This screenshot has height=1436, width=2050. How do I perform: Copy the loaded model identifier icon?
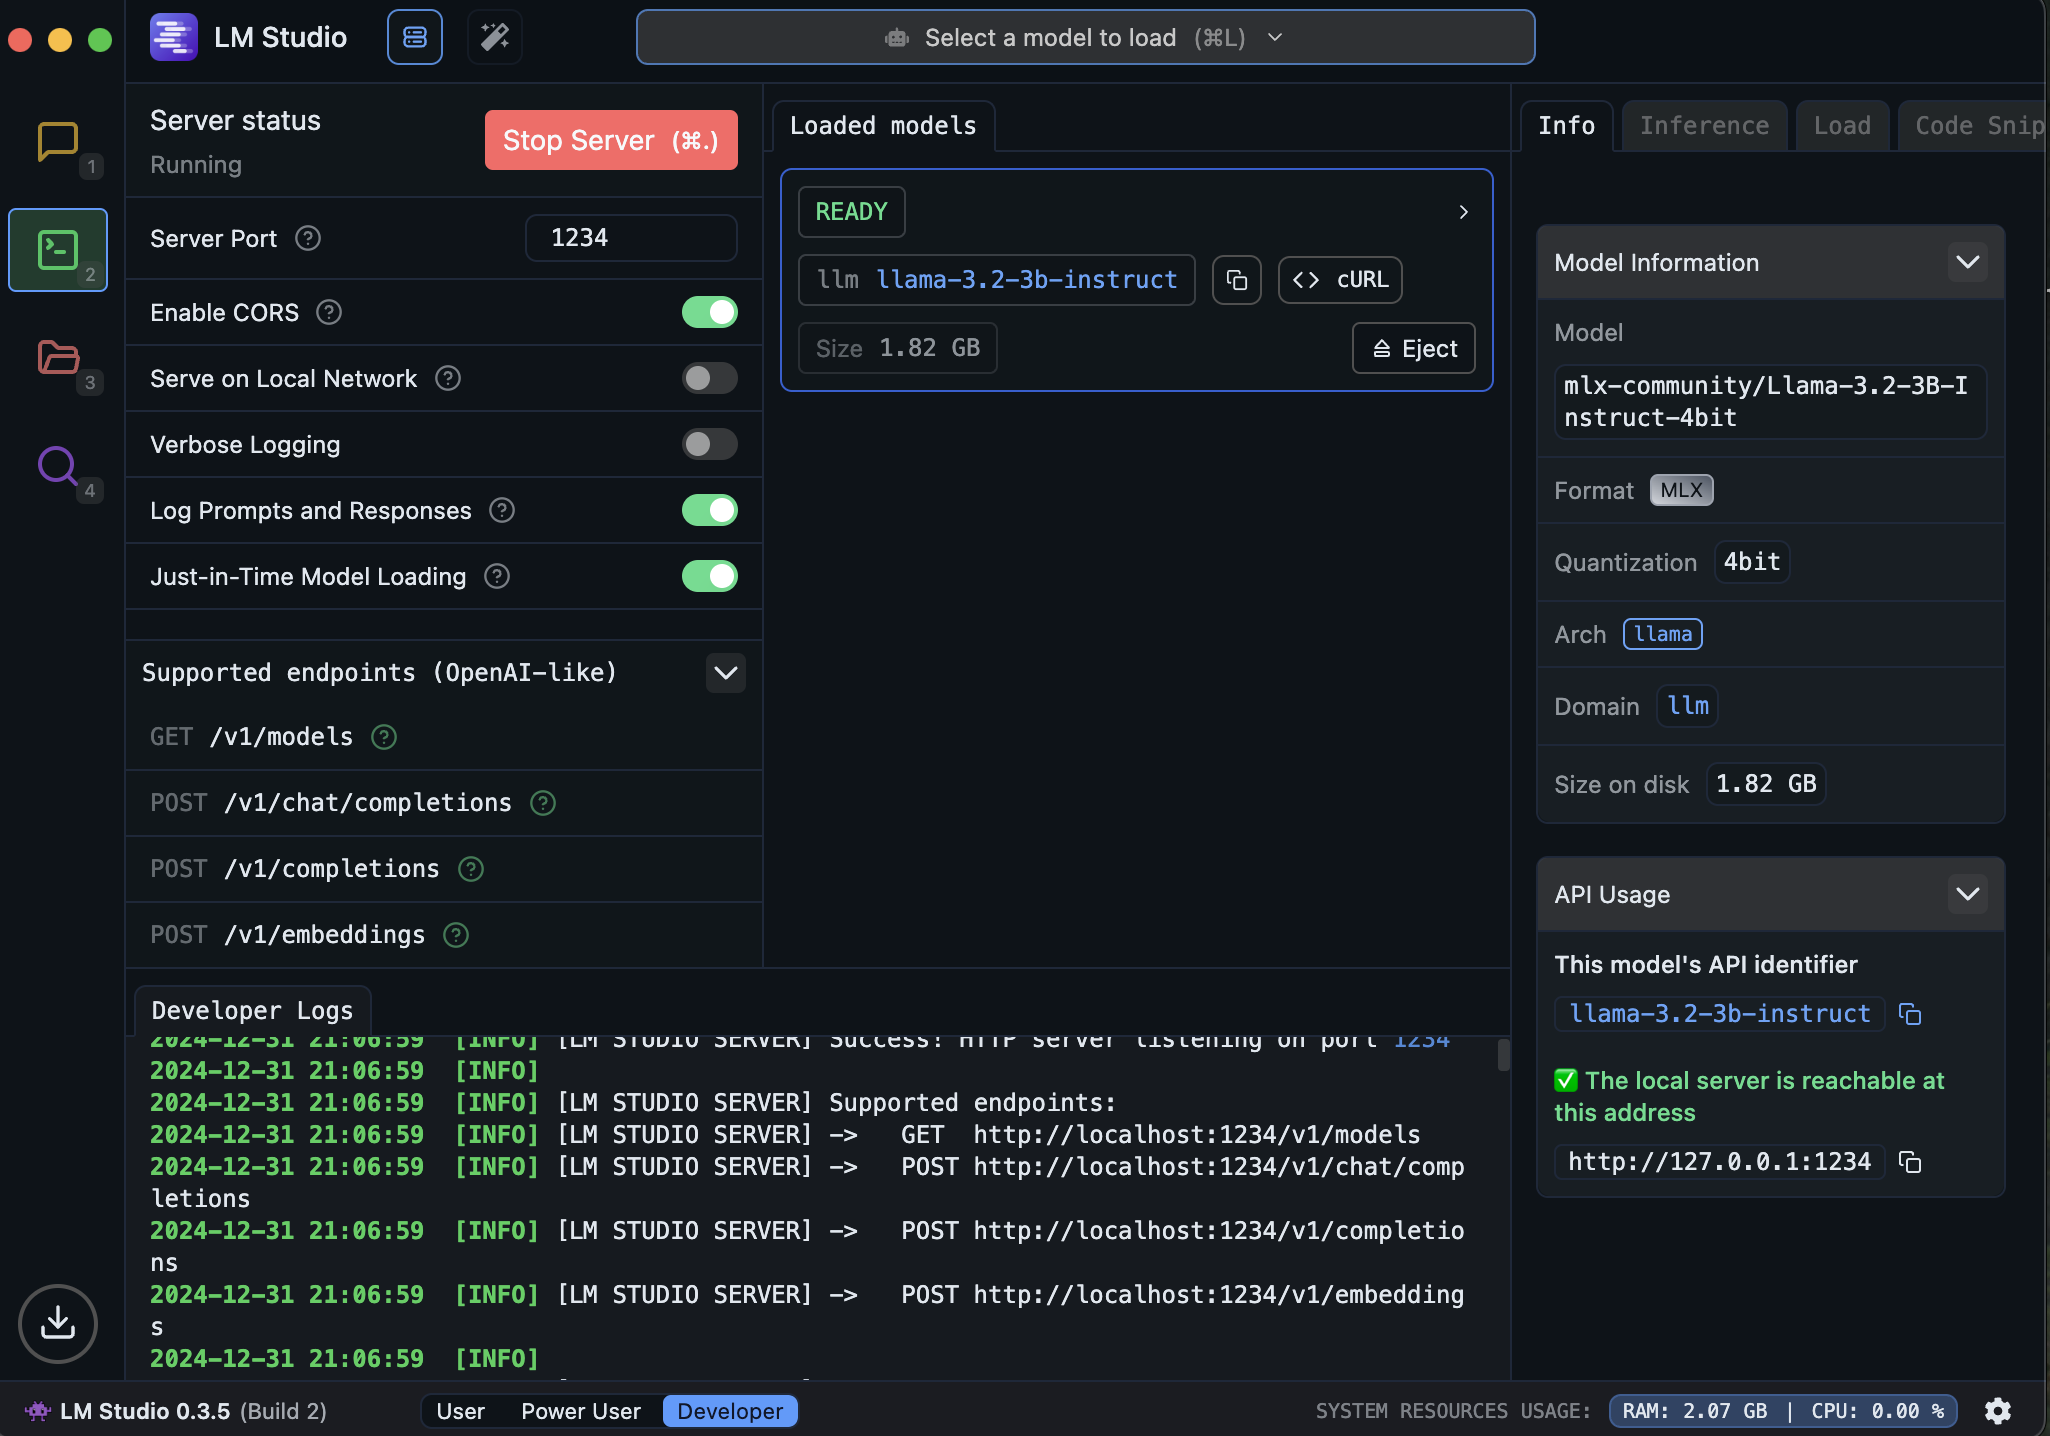tap(1237, 280)
